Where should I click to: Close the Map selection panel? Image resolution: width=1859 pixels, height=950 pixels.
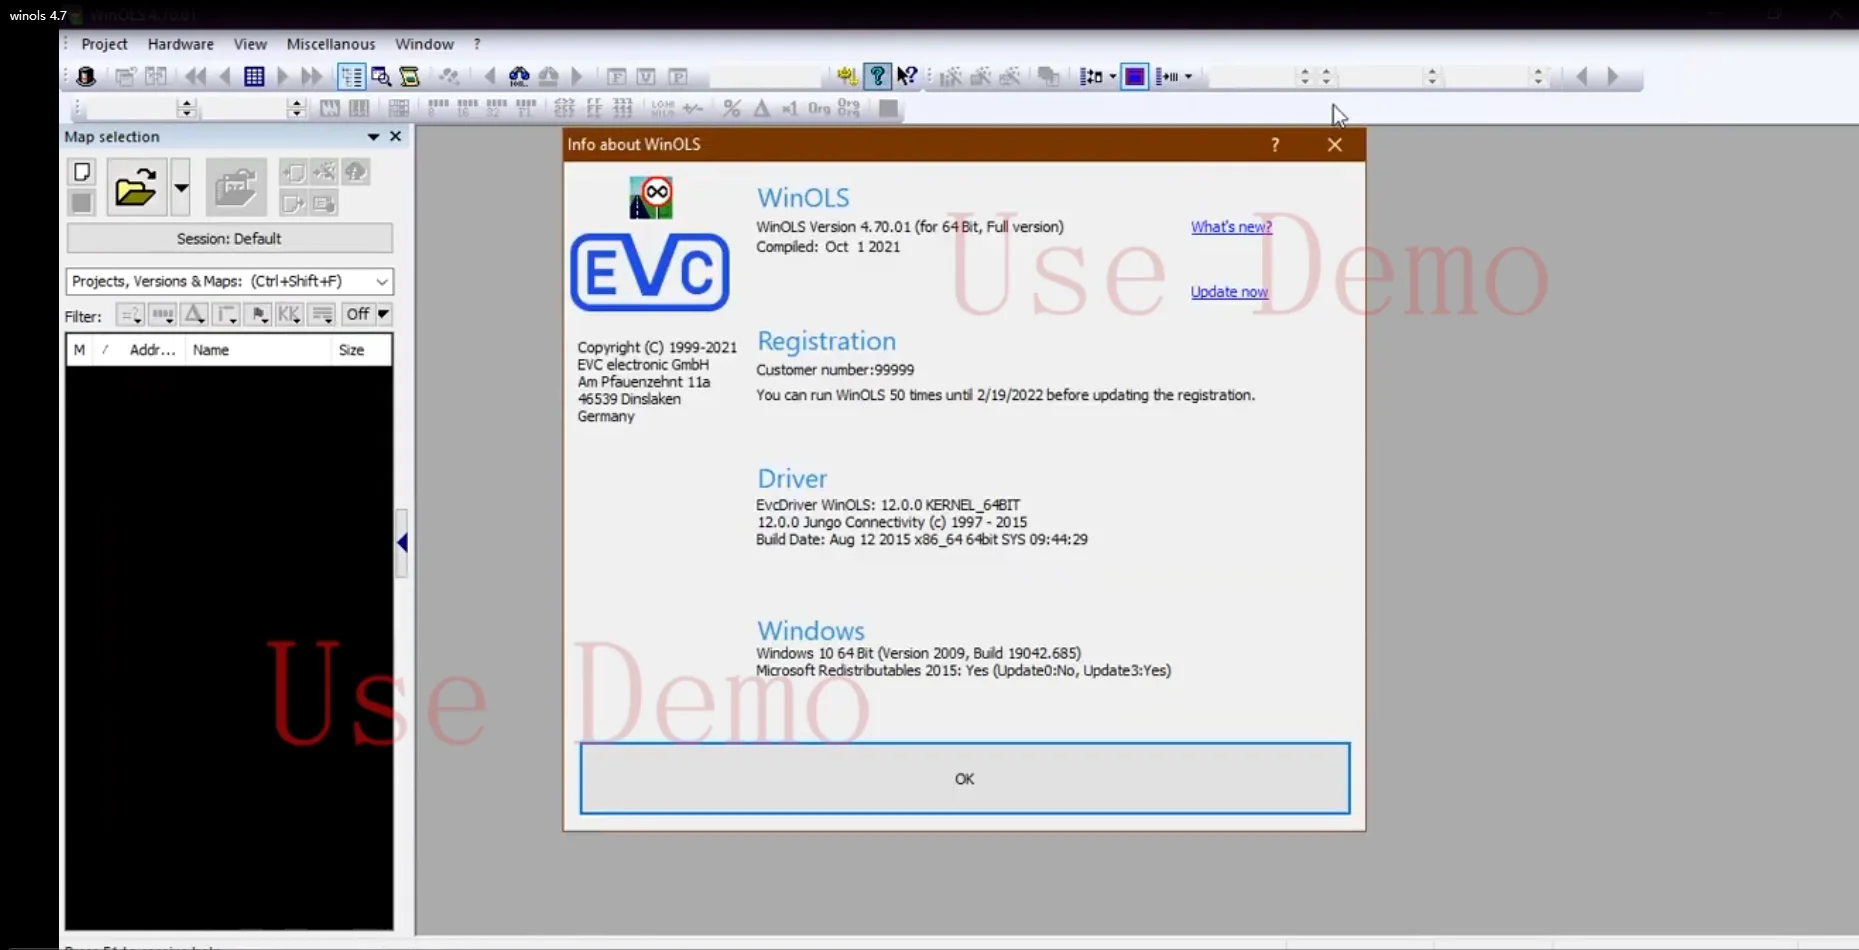click(x=396, y=136)
